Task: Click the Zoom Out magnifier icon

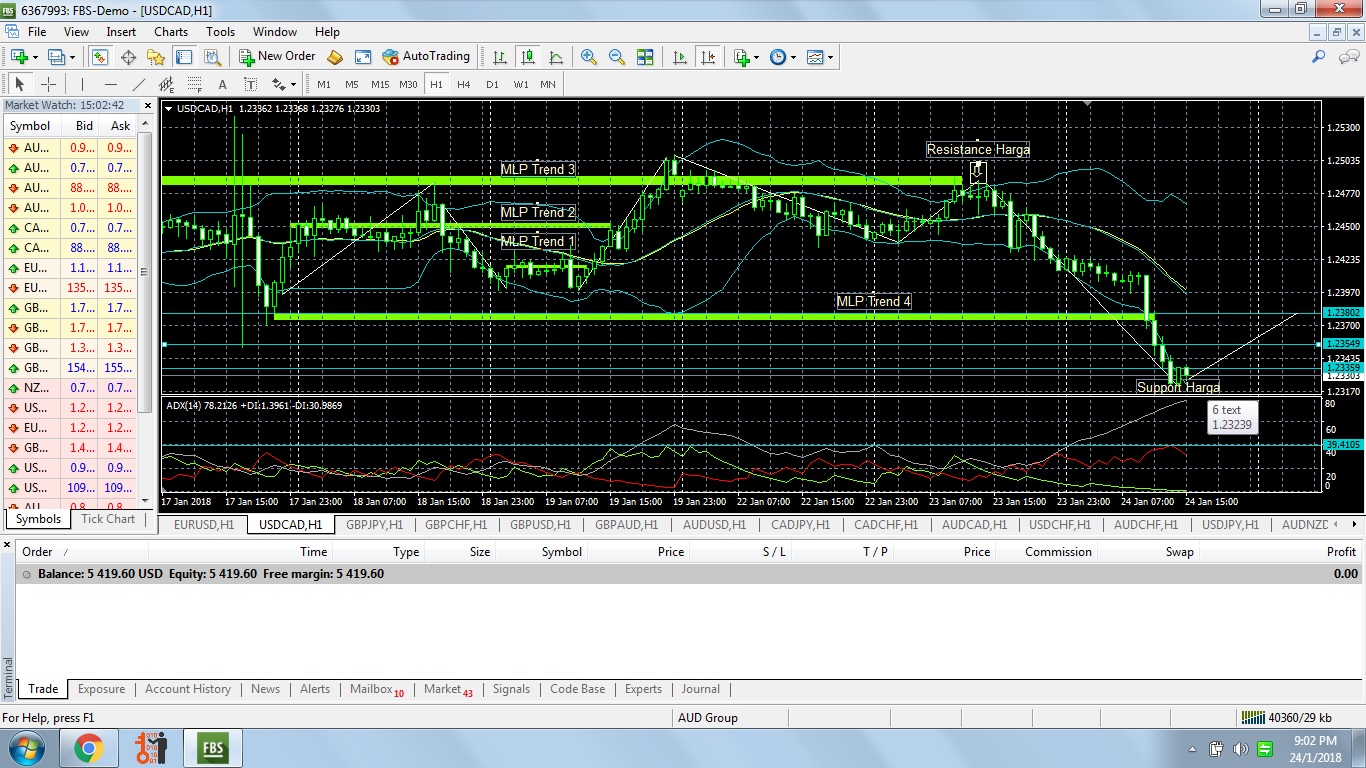Action: coord(617,57)
